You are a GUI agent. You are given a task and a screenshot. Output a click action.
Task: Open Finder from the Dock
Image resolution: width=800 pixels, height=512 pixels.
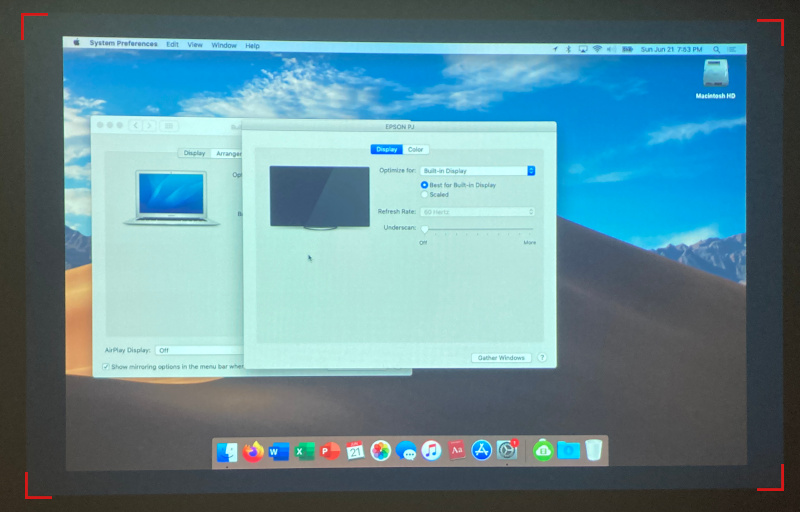(227, 452)
